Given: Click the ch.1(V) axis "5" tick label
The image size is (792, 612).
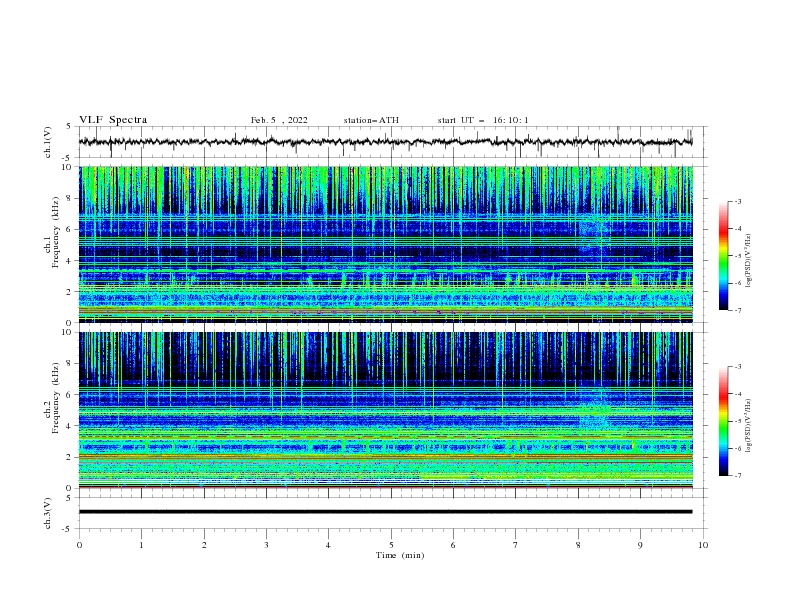Looking at the screenshot, I should tap(69, 126).
